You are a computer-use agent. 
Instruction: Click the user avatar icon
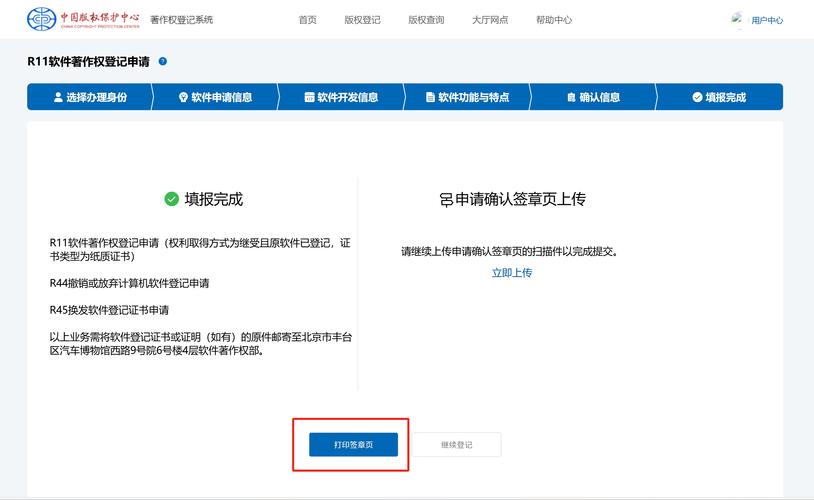[738, 19]
